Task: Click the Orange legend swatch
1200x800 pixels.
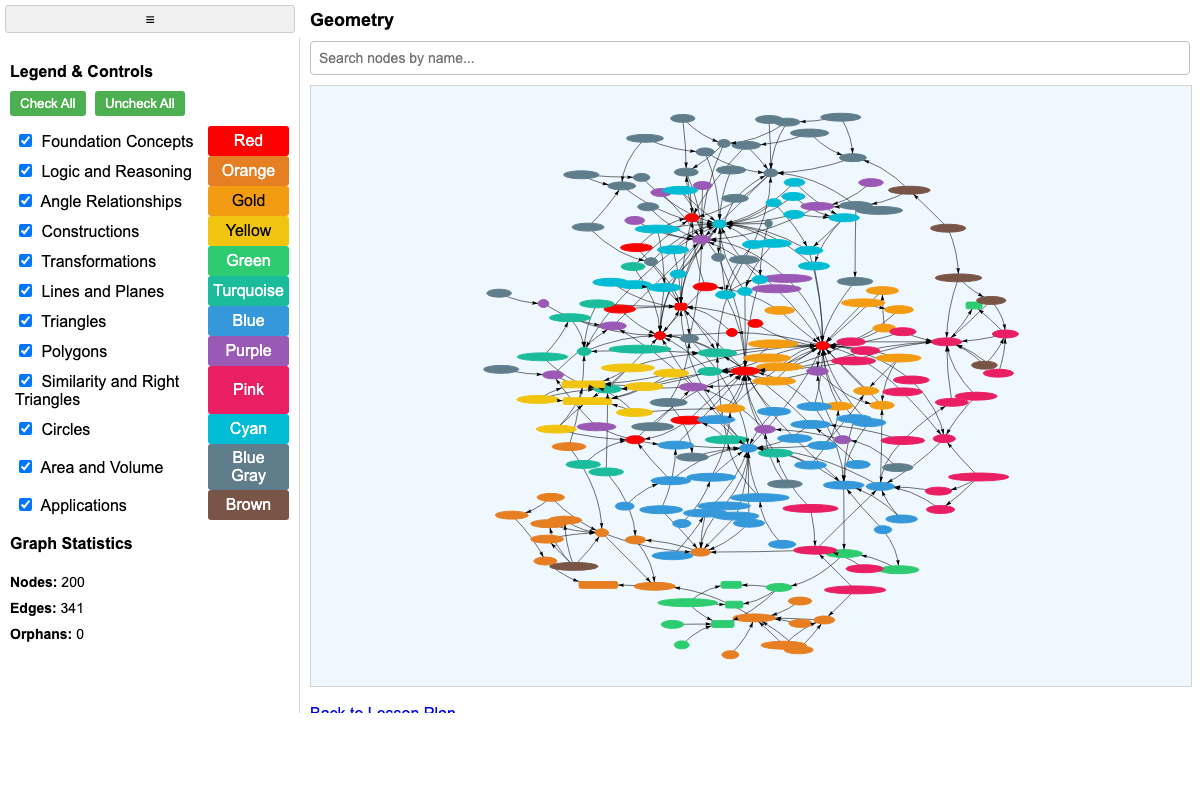Action: pyautogui.click(x=247, y=170)
